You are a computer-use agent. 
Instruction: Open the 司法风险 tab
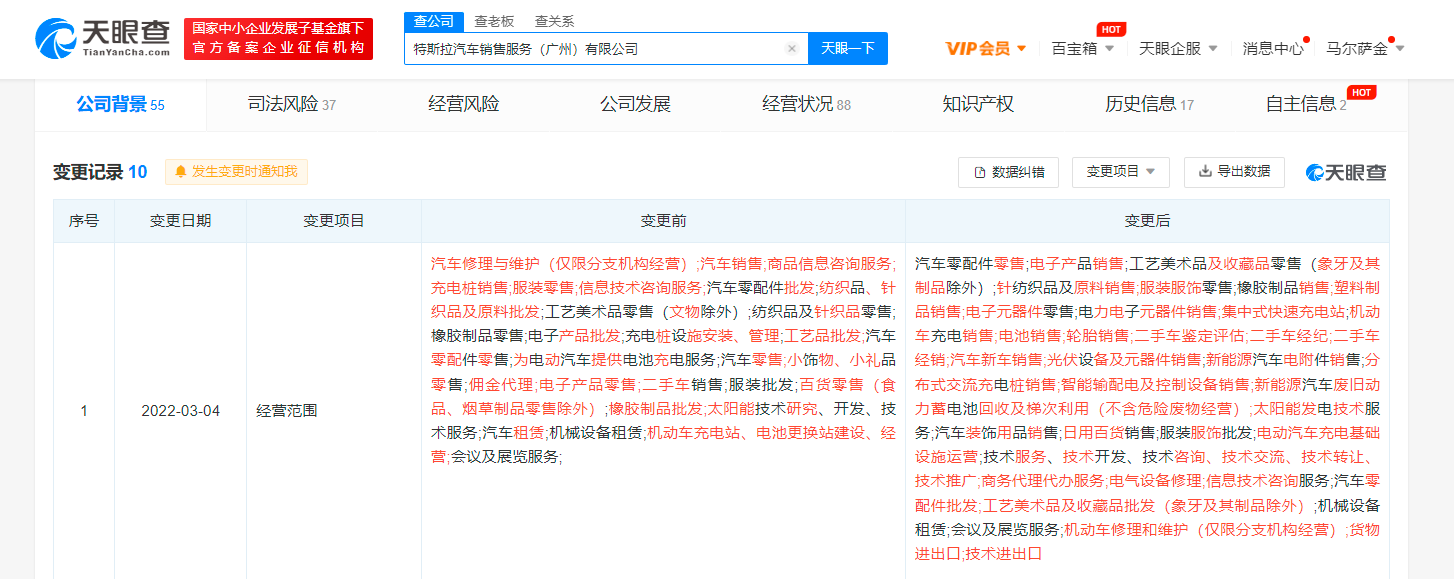[291, 104]
